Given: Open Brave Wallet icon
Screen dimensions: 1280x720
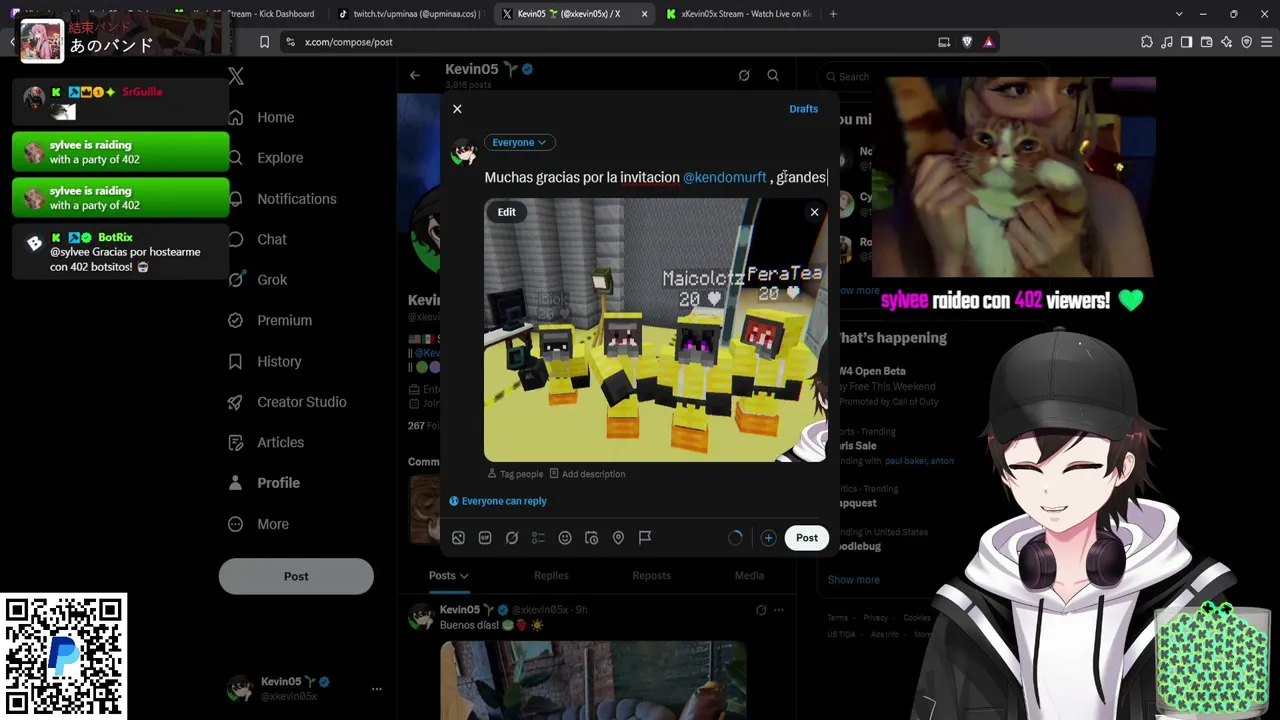Looking at the screenshot, I should tap(1207, 42).
